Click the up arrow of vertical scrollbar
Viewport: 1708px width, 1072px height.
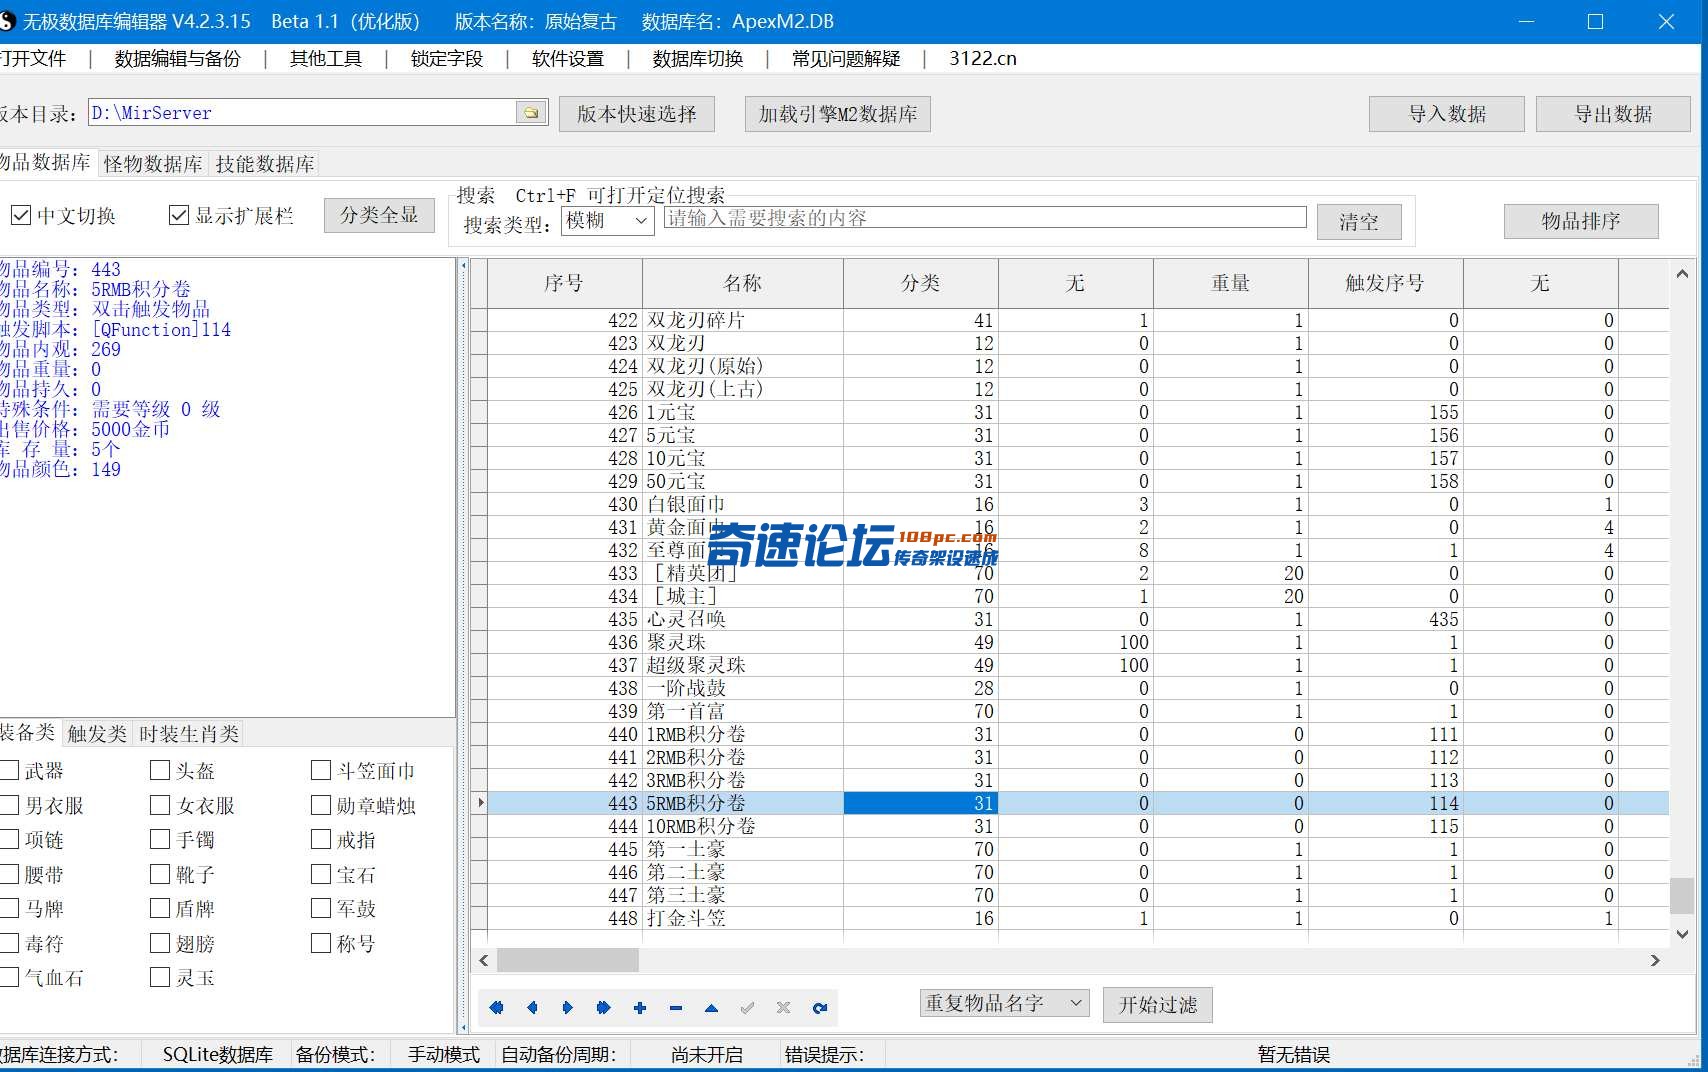(x=1682, y=273)
